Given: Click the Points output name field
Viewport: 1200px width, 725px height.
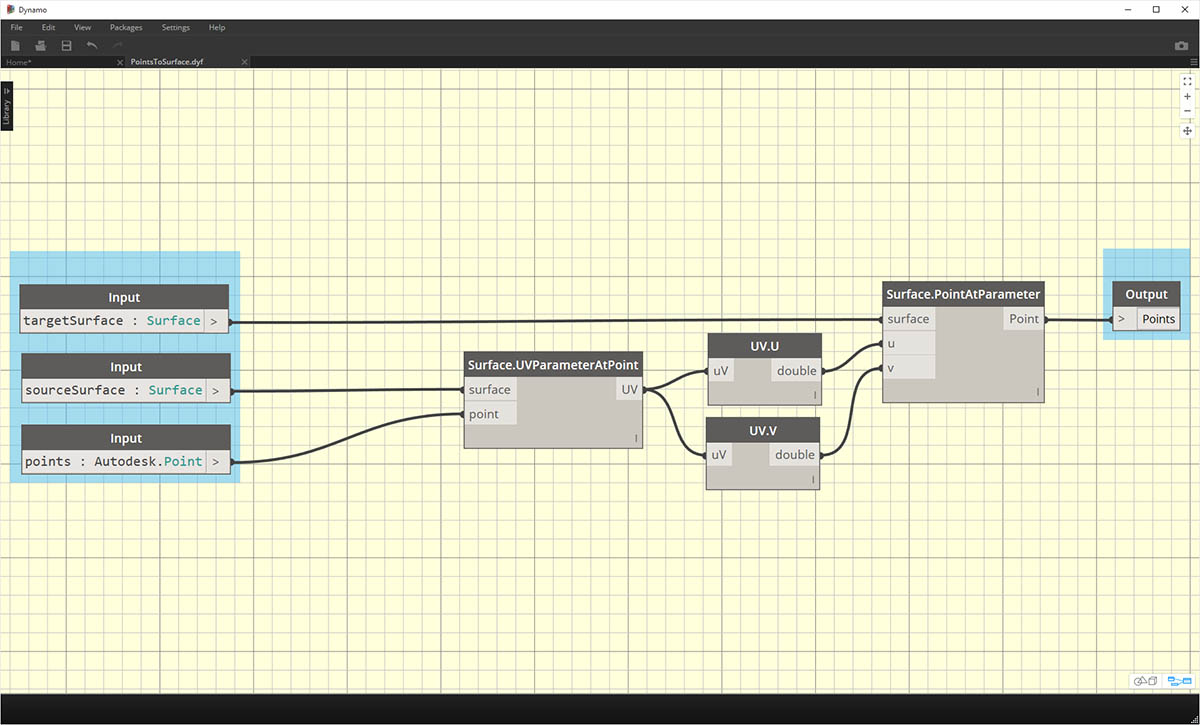Looking at the screenshot, I should point(1159,319).
